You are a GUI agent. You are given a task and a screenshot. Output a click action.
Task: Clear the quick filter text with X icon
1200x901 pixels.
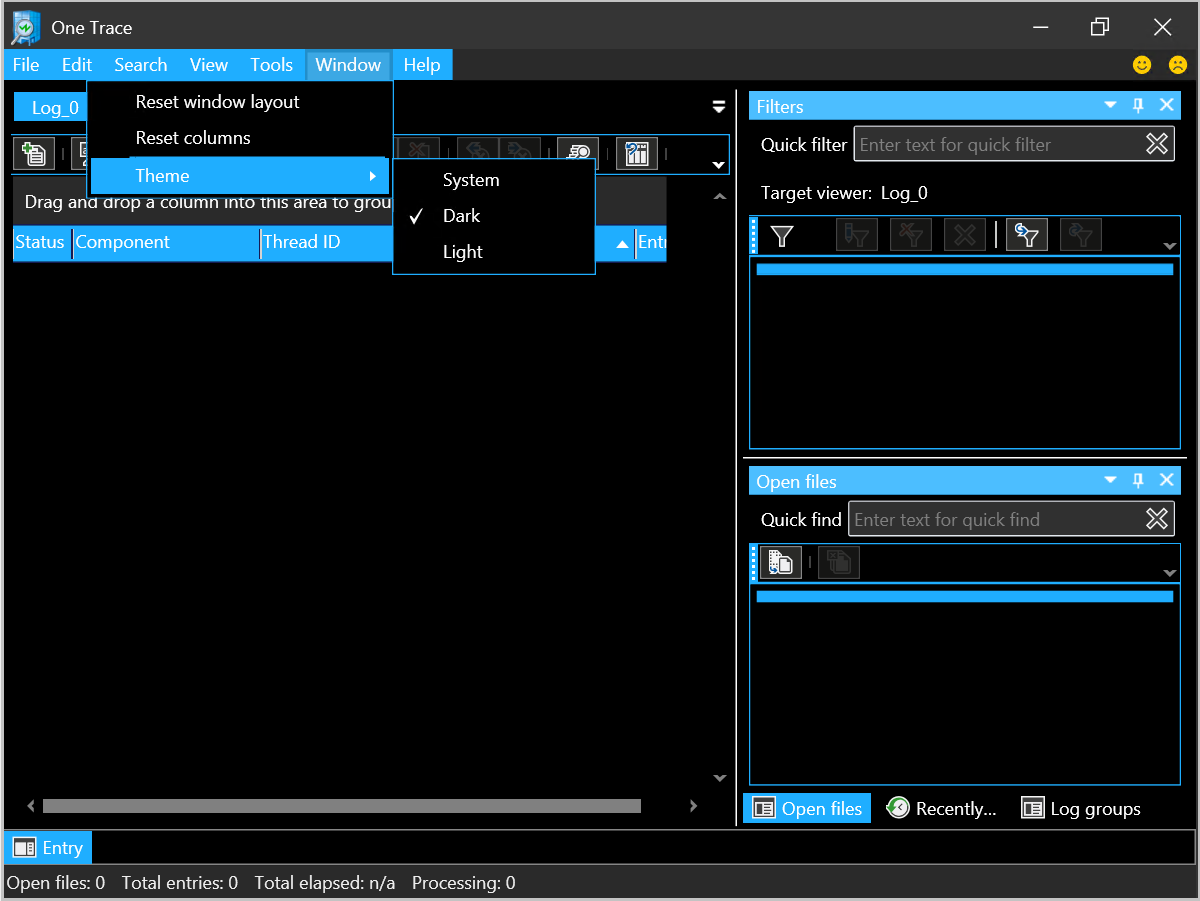(x=1157, y=144)
